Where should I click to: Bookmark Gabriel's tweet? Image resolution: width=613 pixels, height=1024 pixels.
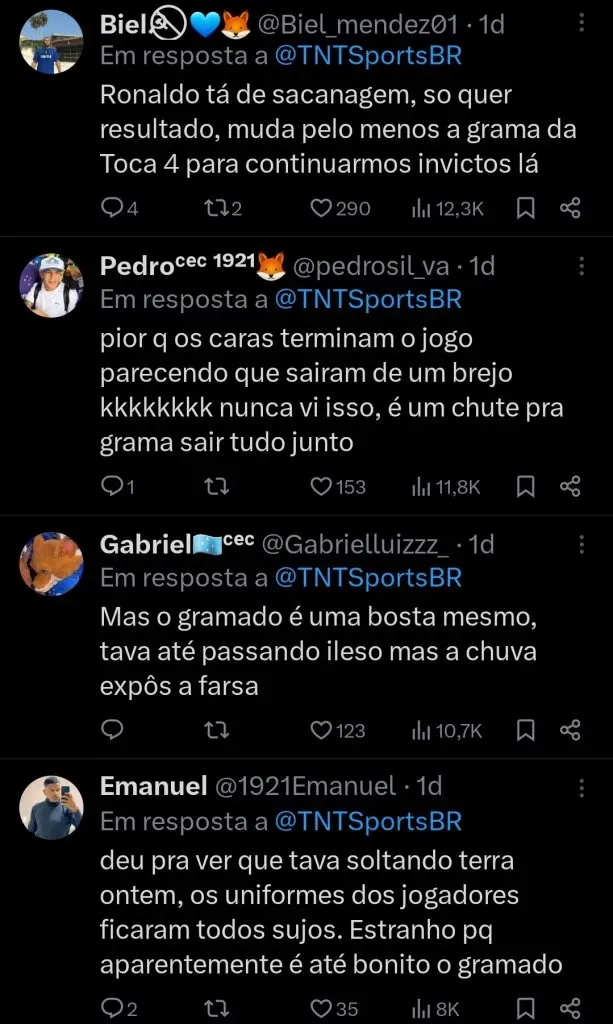pyautogui.click(x=525, y=731)
